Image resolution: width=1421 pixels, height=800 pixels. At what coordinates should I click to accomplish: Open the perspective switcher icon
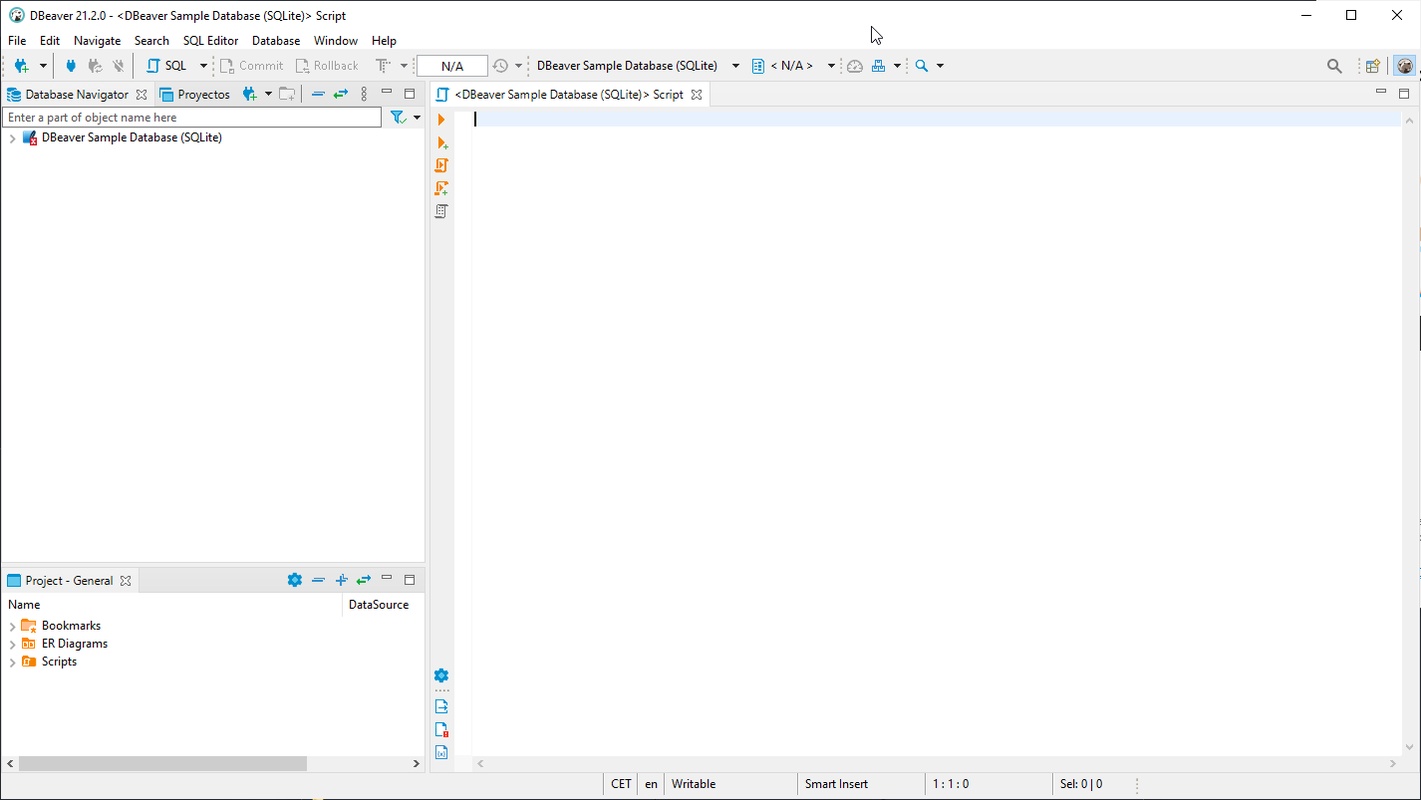click(x=1373, y=66)
